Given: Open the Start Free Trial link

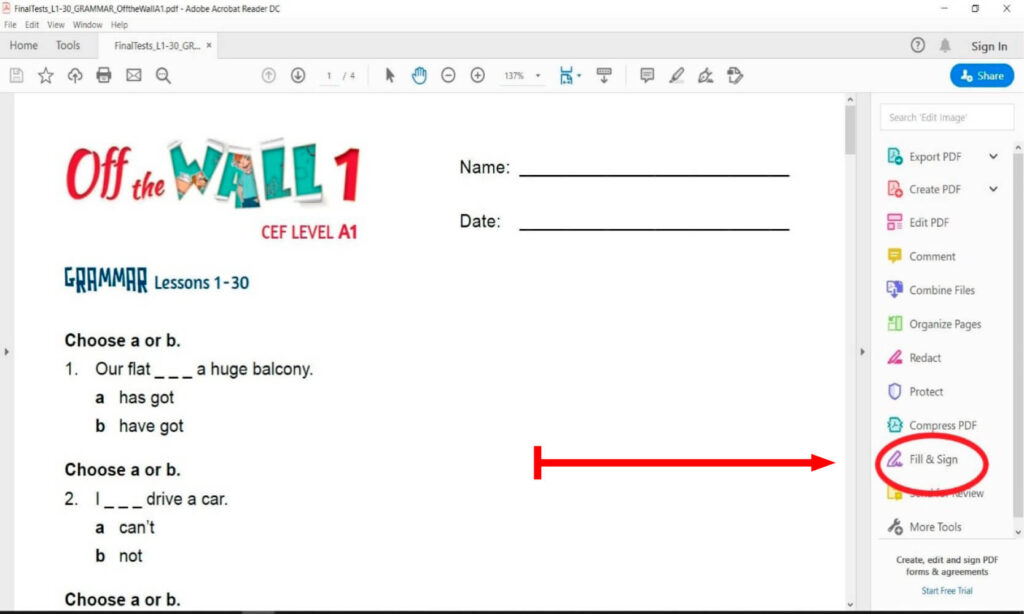Looking at the screenshot, I should 946,591.
